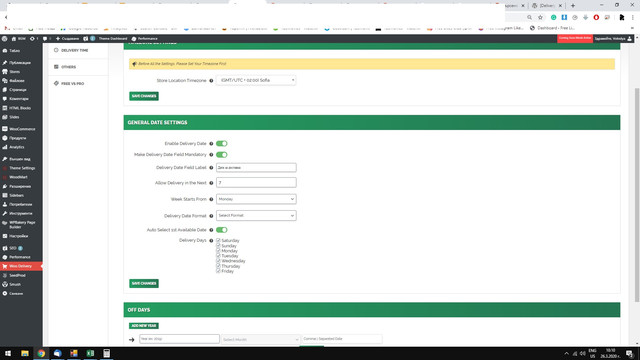640x360 pixels.
Task: Open Excel from taskbar
Action: (90, 353)
